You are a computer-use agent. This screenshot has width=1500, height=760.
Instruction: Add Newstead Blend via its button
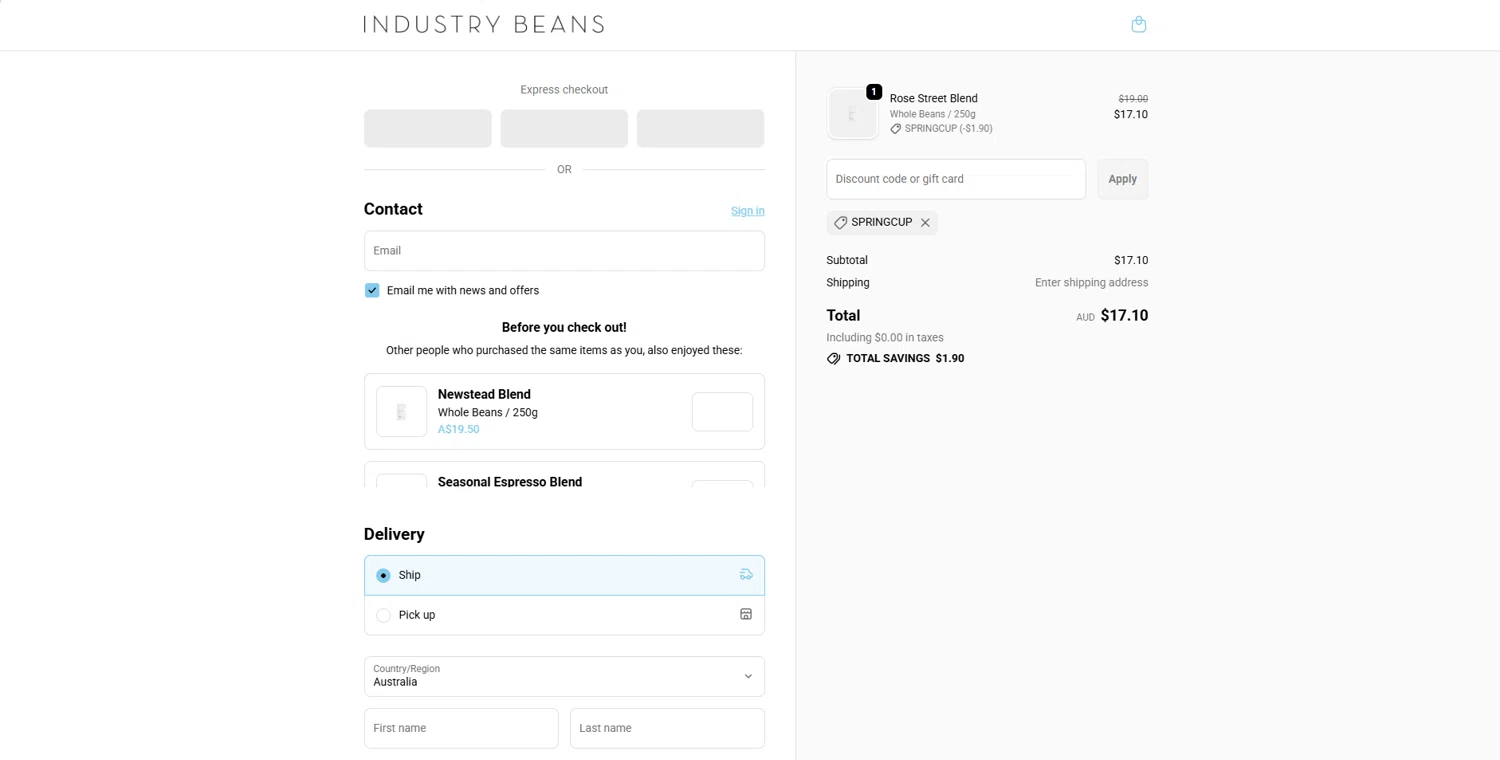tap(722, 412)
